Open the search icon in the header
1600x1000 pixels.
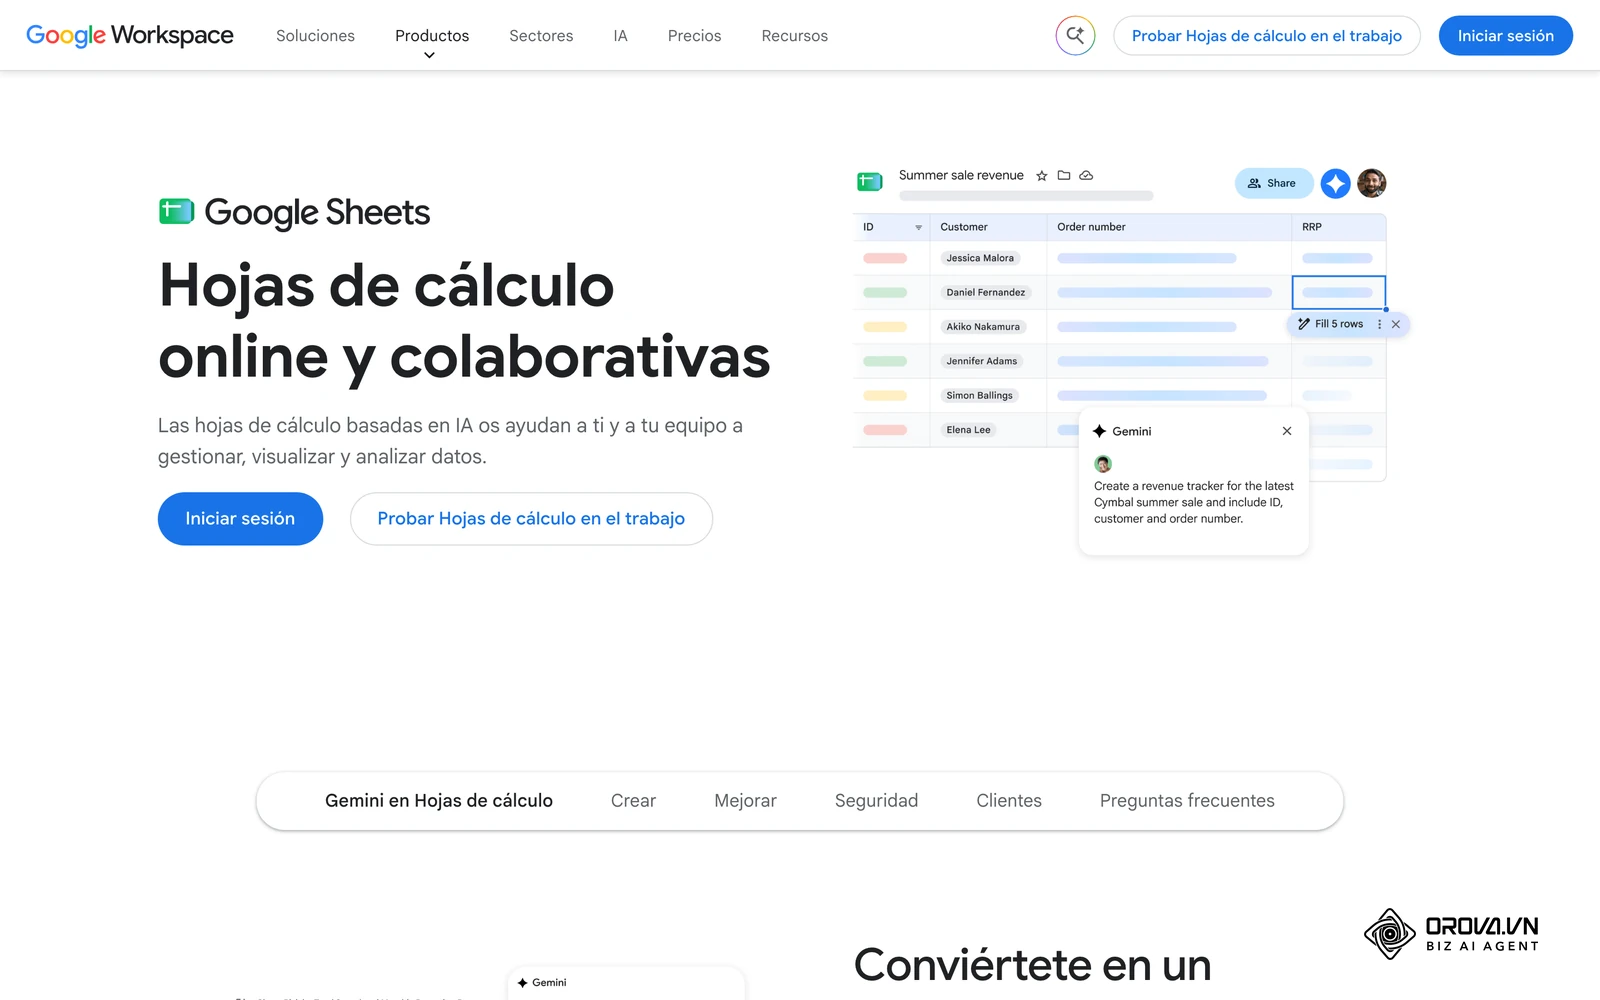[x=1075, y=36]
